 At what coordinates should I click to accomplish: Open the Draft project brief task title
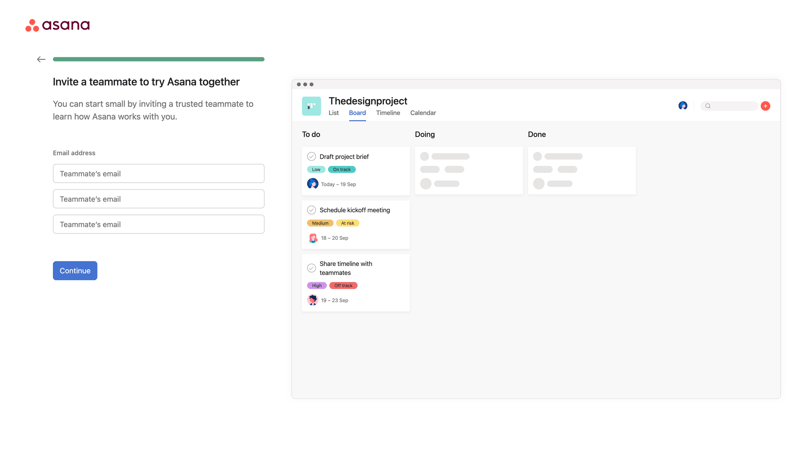[x=344, y=157]
